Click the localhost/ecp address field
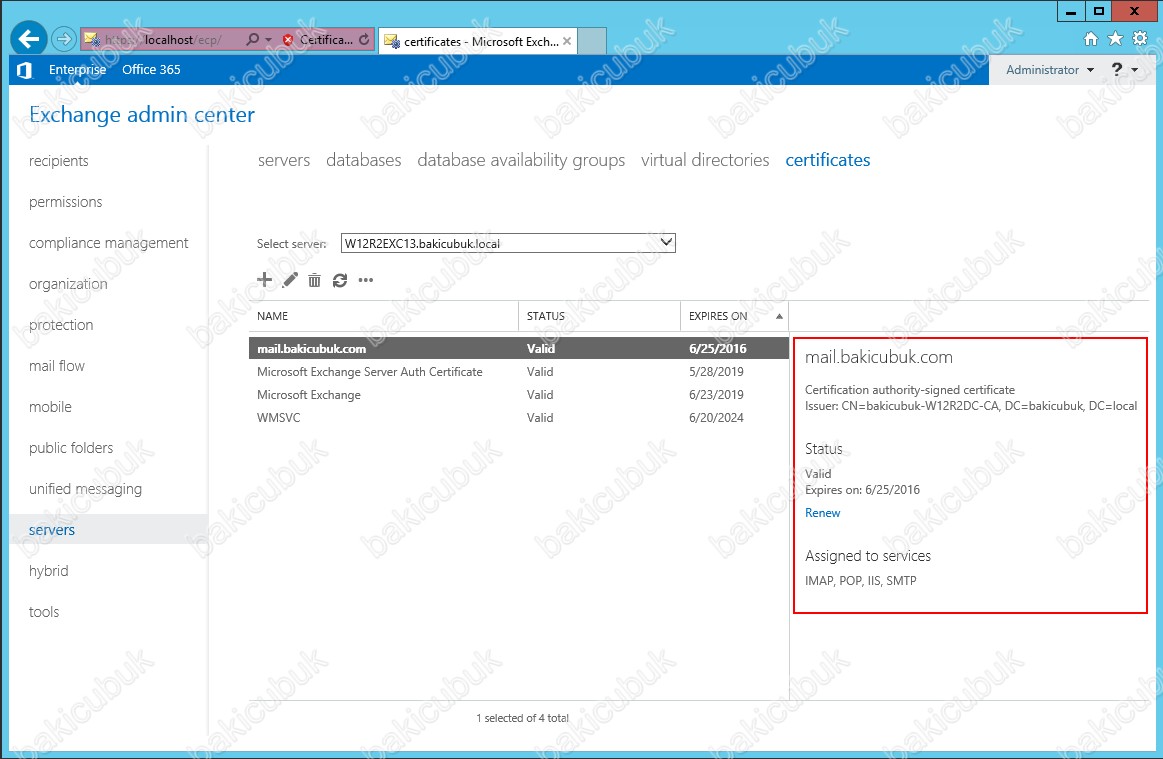The image size is (1163, 759). (162, 40)
